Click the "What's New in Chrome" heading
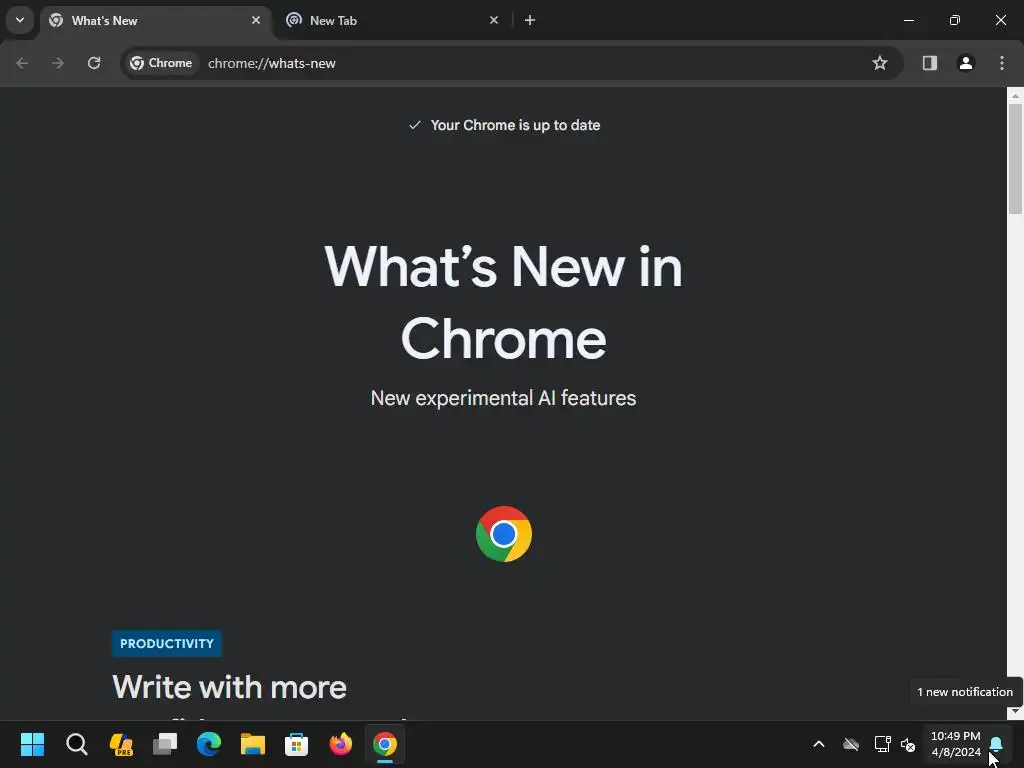 (x=504, y=302)
